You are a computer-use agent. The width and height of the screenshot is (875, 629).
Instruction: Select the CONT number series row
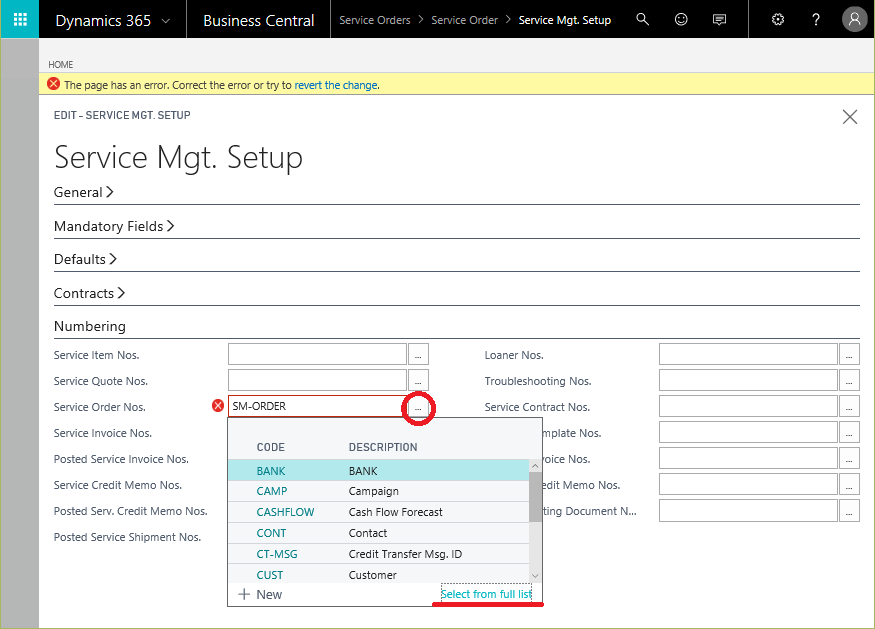coord(378,533)
